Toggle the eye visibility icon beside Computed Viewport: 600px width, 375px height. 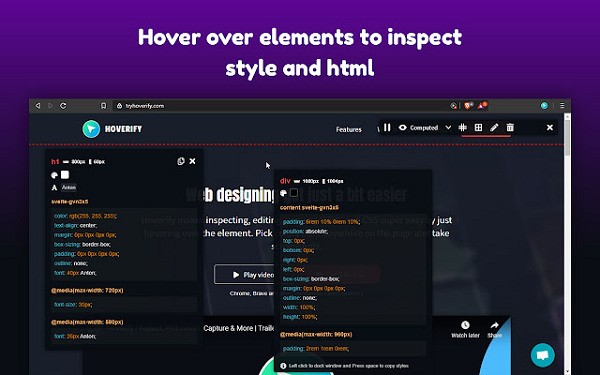click(403, 127)
